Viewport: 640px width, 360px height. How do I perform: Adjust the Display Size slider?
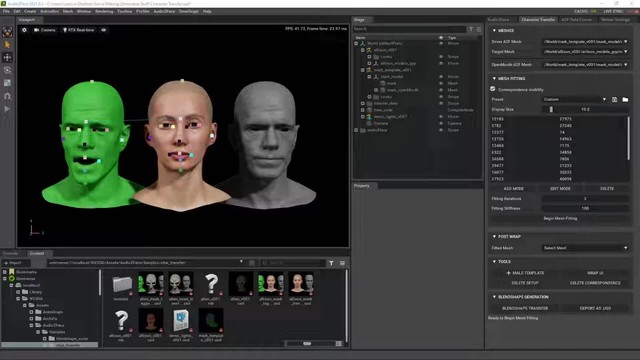pyautogui.click(x=585, y=109)
